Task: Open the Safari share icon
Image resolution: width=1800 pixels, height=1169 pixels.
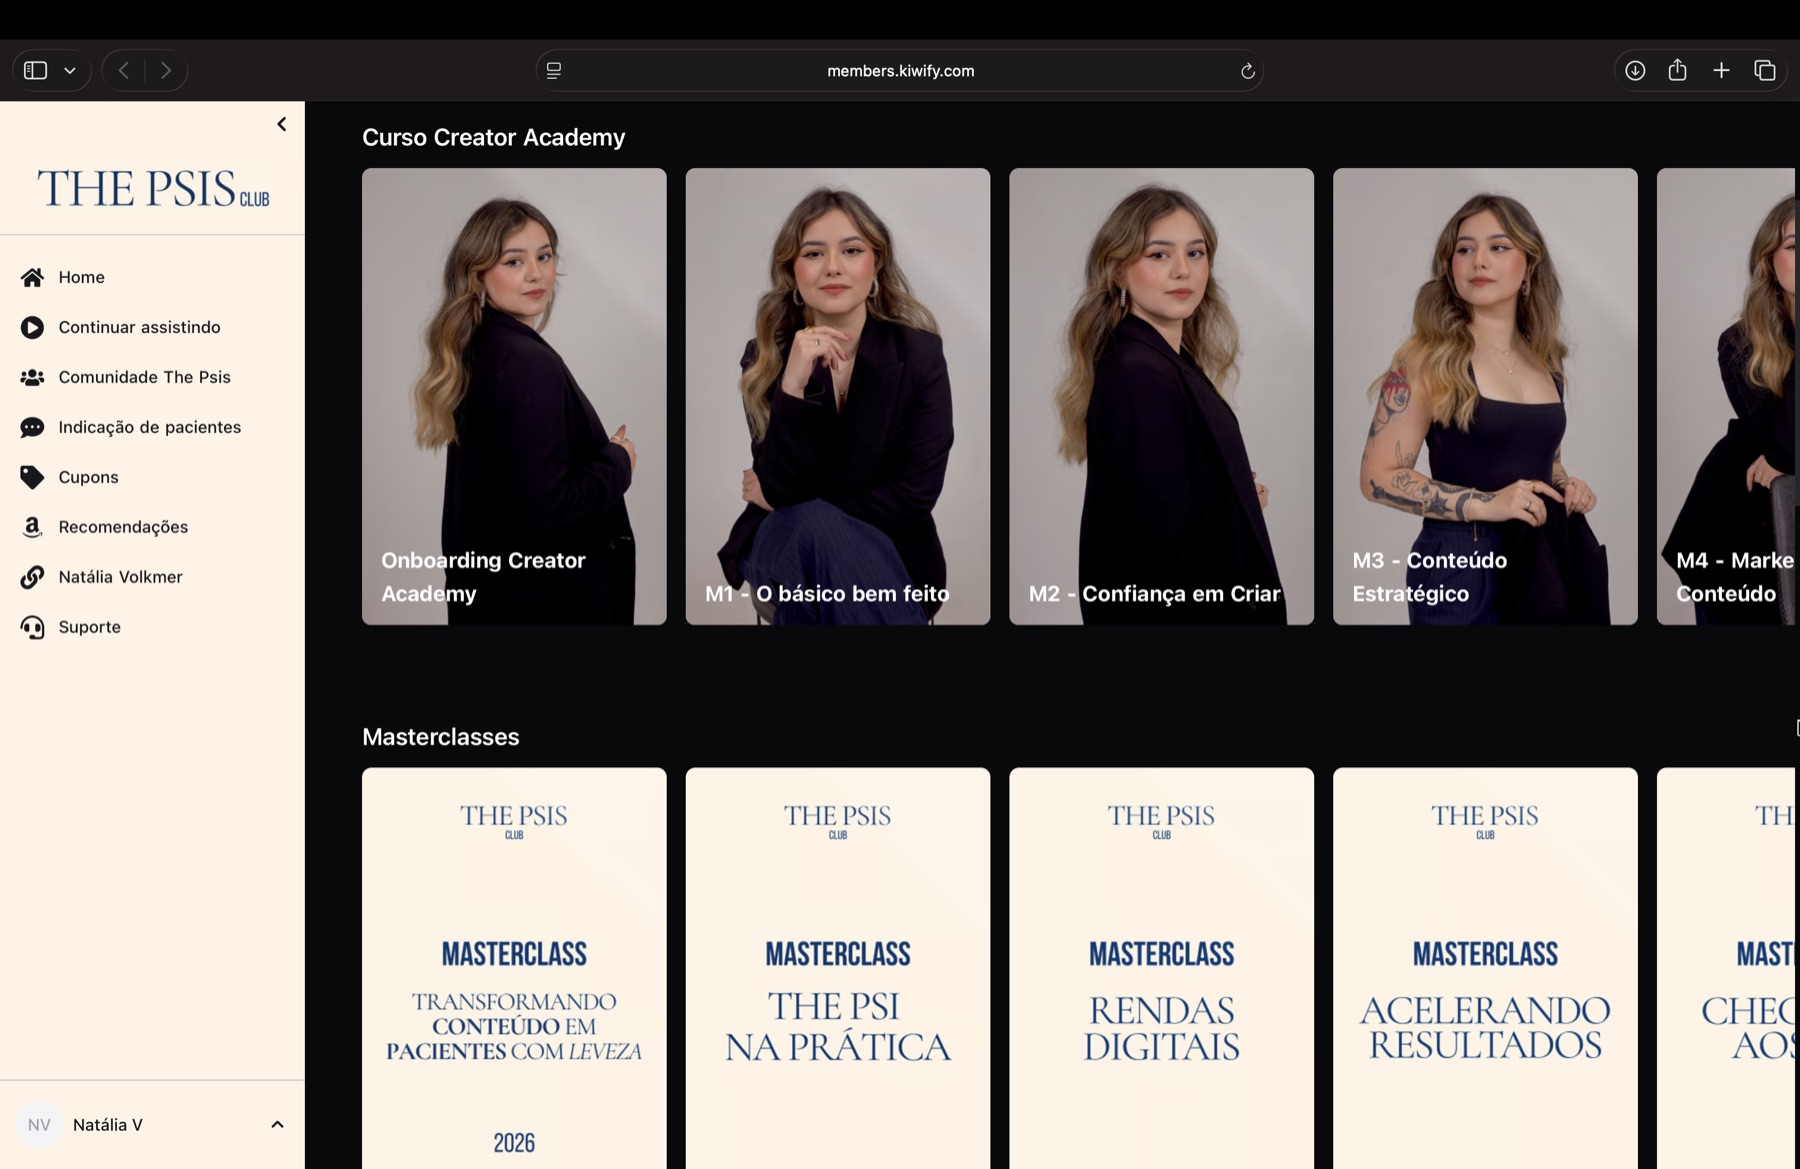Action: [1678, 70]
